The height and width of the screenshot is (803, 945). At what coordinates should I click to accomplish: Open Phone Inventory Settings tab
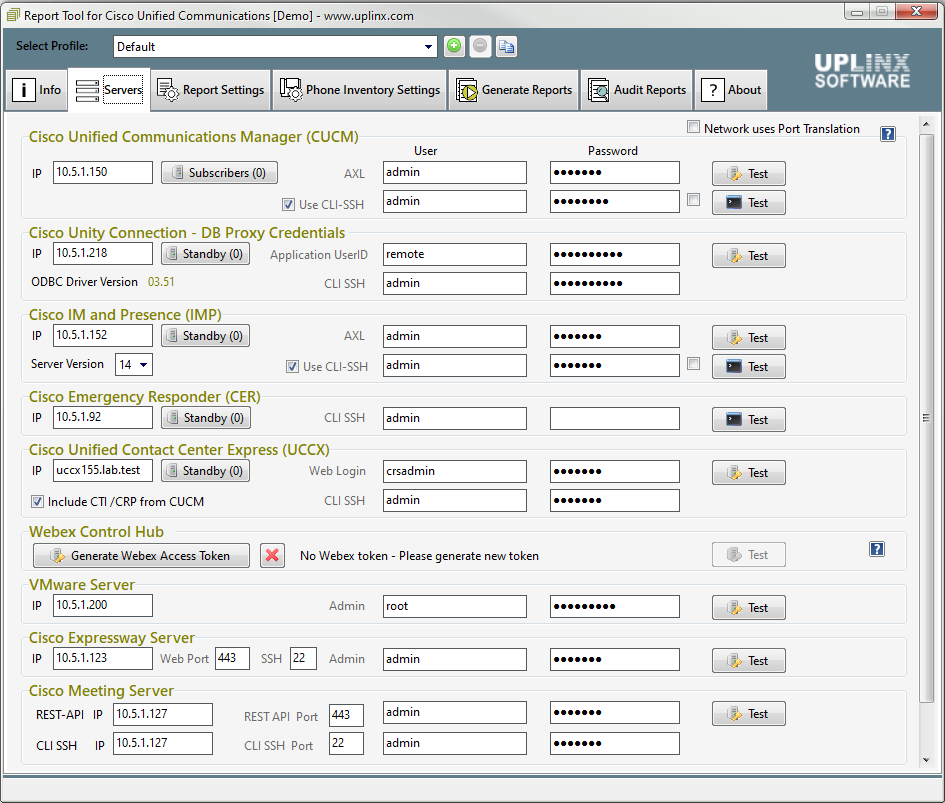360,90
